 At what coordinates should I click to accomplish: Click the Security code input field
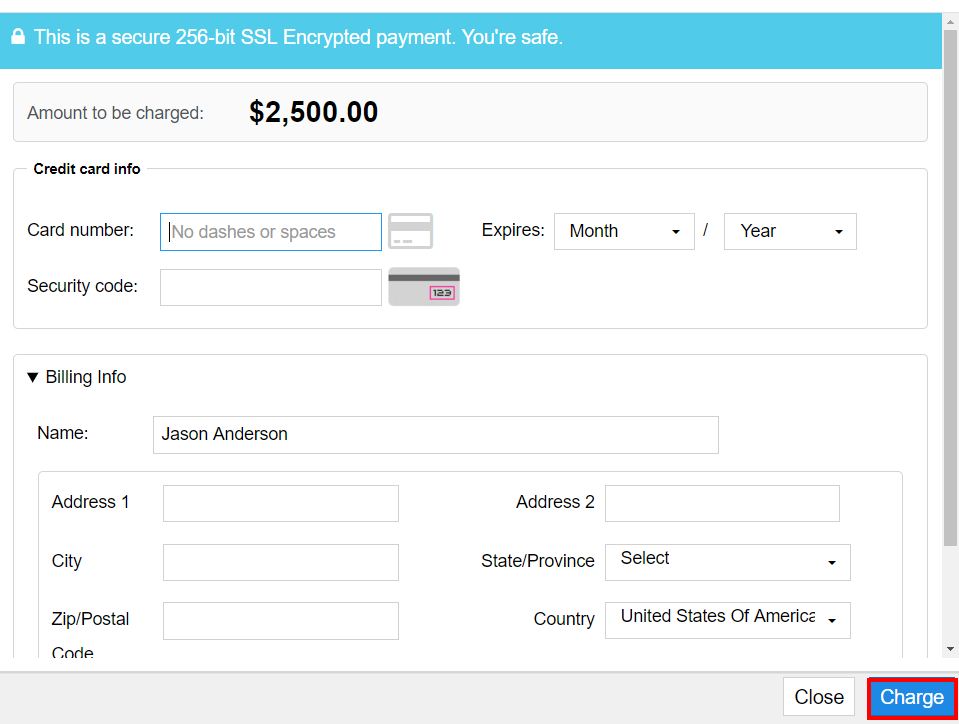(x=270, y=287)
